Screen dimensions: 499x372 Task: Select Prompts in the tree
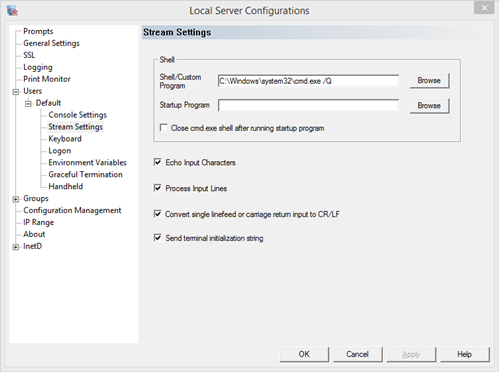tap(38, 31)
